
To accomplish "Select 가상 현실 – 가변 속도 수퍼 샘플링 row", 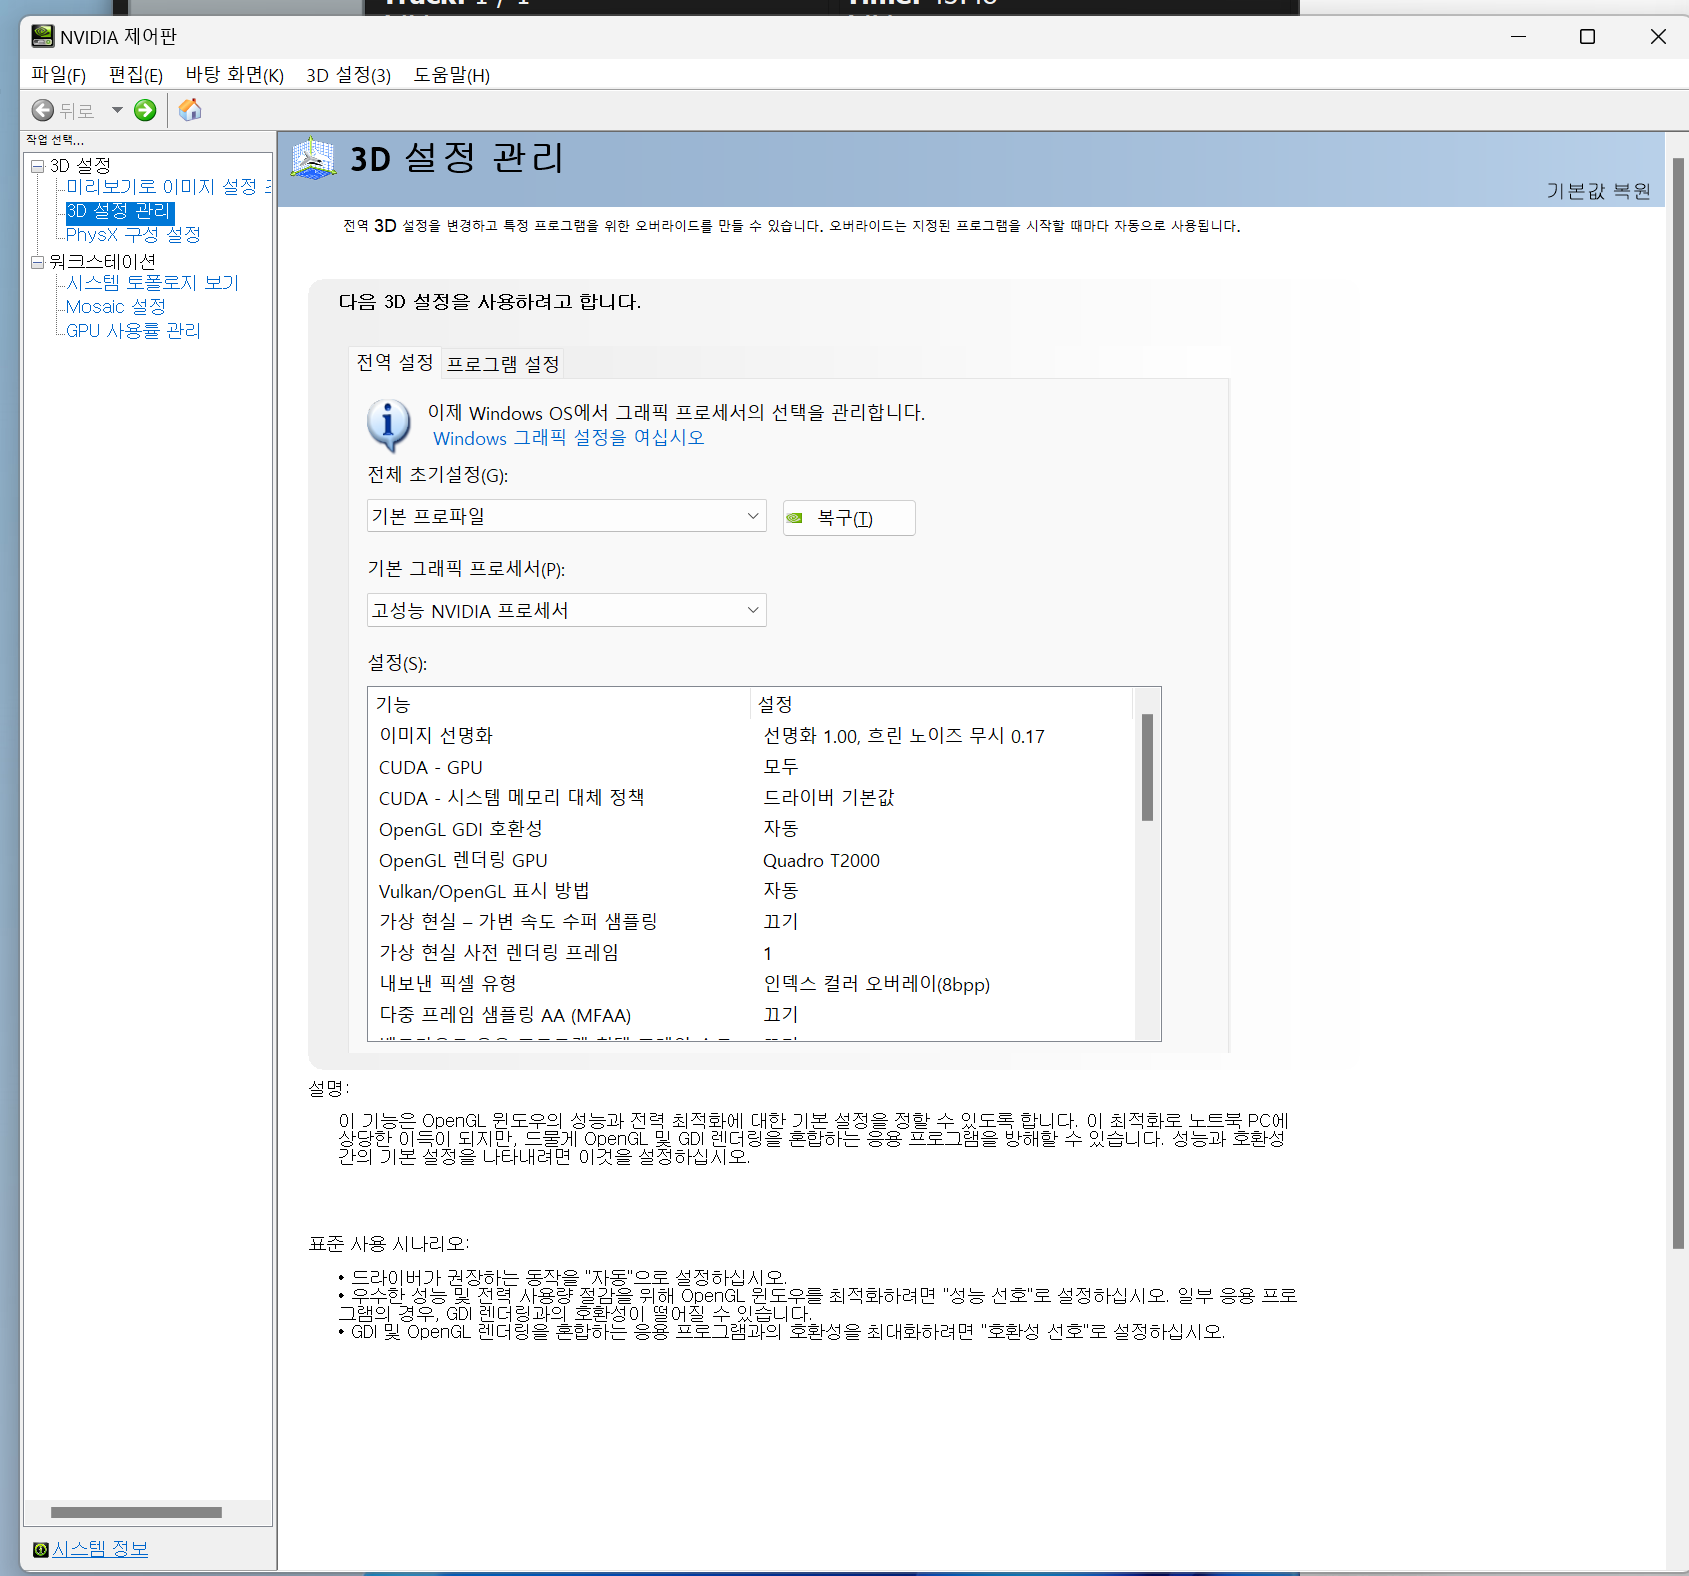I will tap(752, 922).
